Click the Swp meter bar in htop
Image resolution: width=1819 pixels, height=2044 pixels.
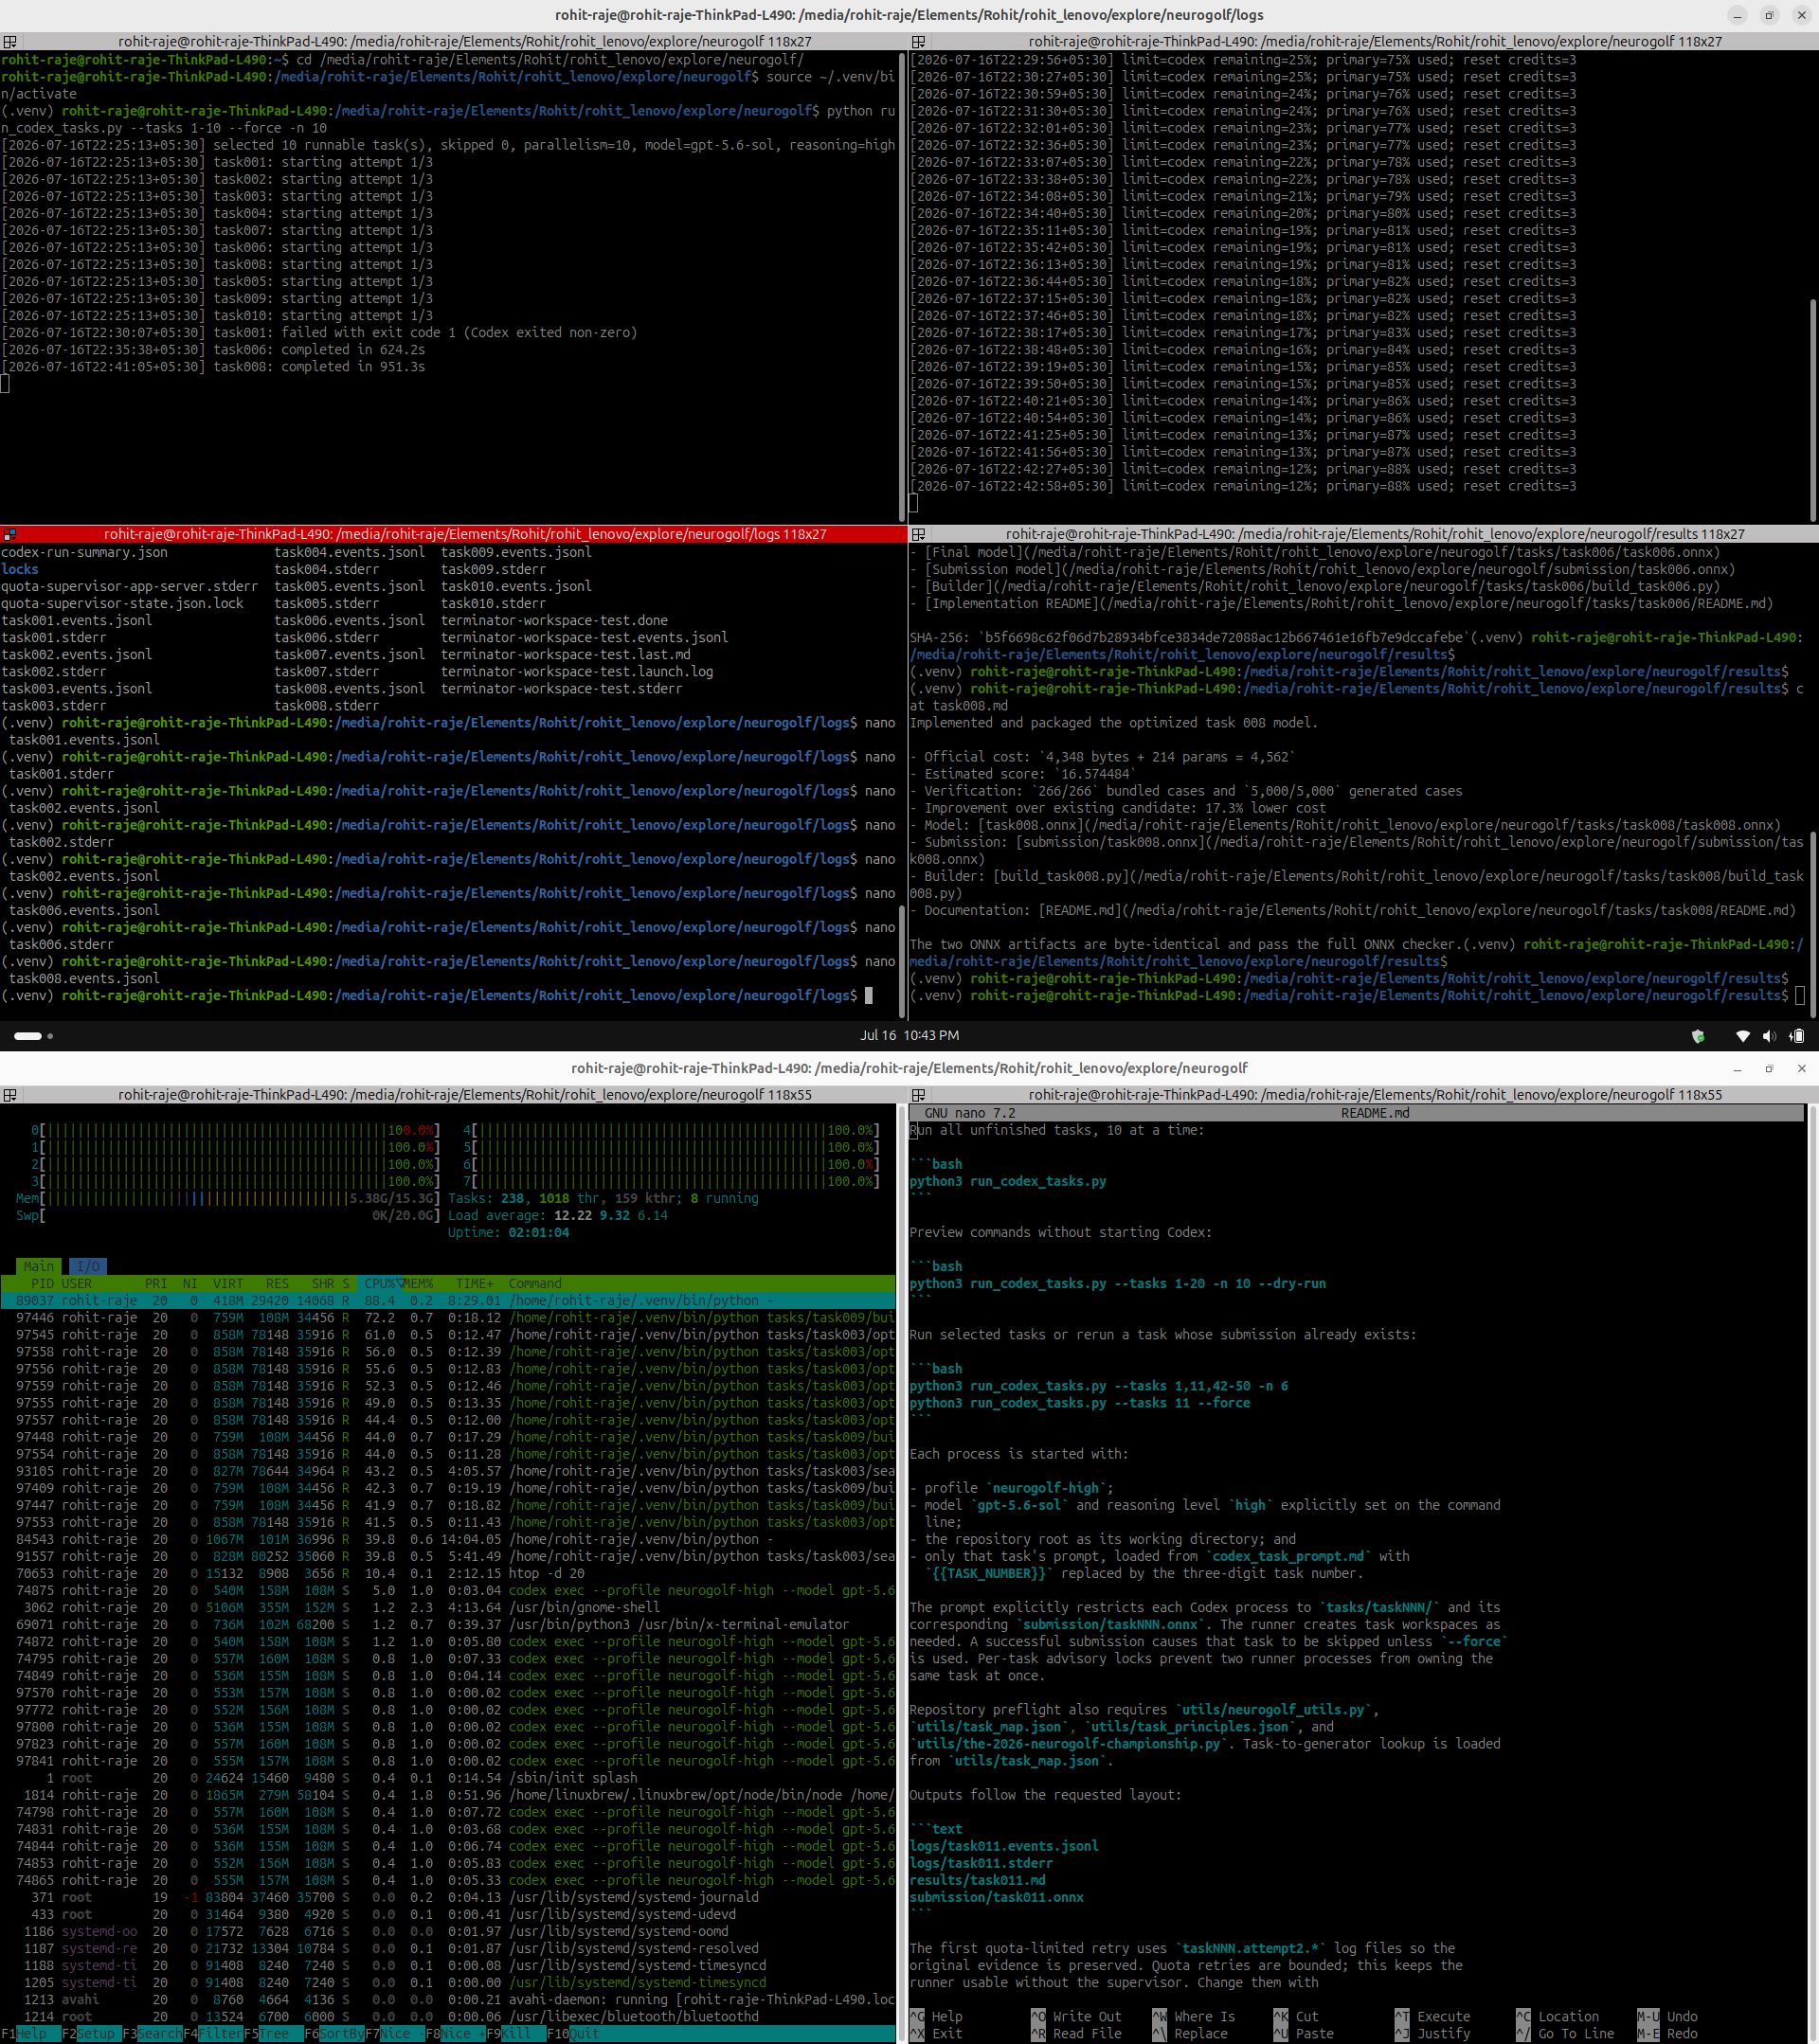[x=228, y=1216]
